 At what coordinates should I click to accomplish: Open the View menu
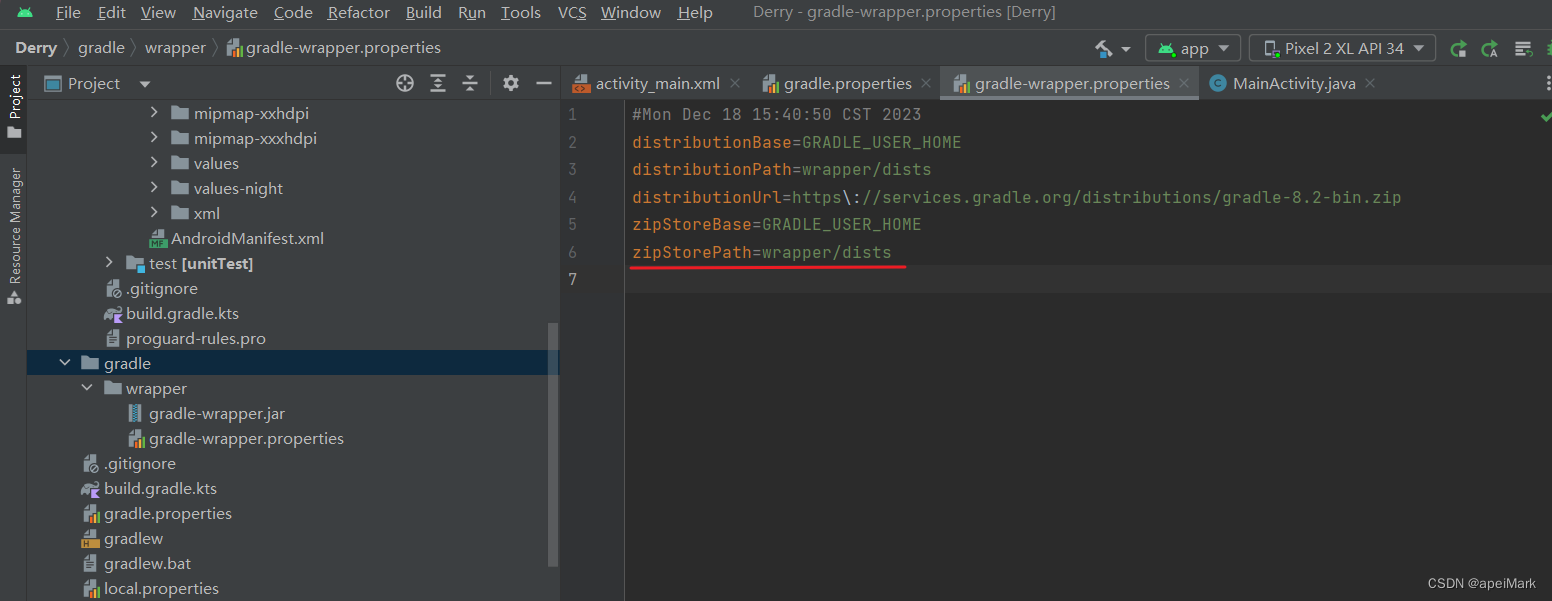point(158,13)
